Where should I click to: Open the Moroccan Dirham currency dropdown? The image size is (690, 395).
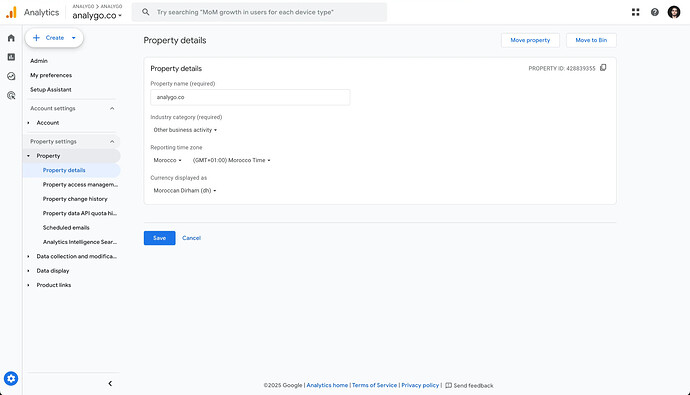coord(184,190)
